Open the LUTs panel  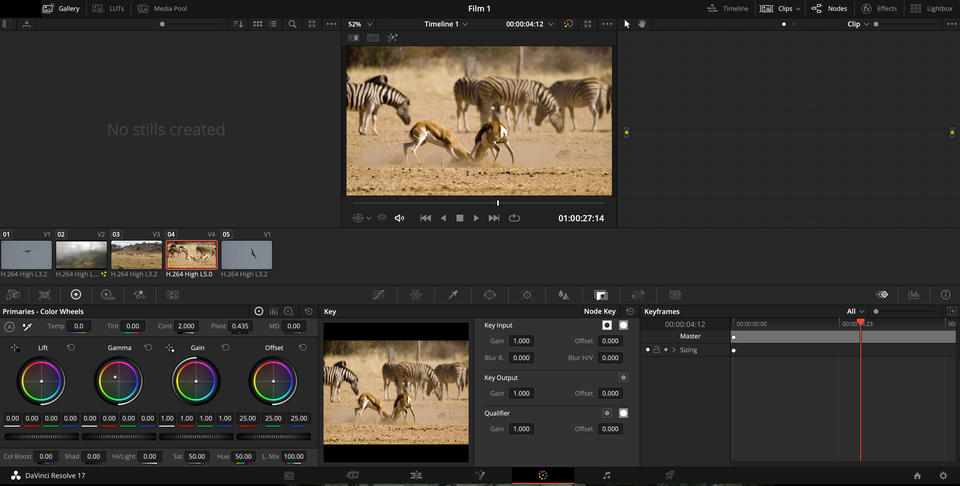pos(108,9)
